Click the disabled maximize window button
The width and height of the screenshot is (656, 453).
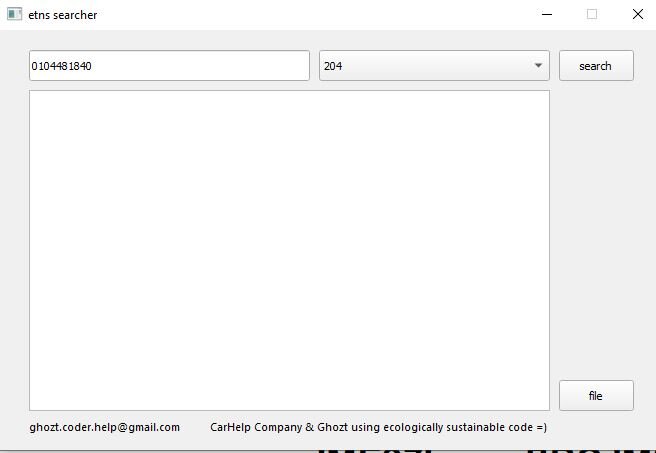pyautogui.click(x=592, y=14)
